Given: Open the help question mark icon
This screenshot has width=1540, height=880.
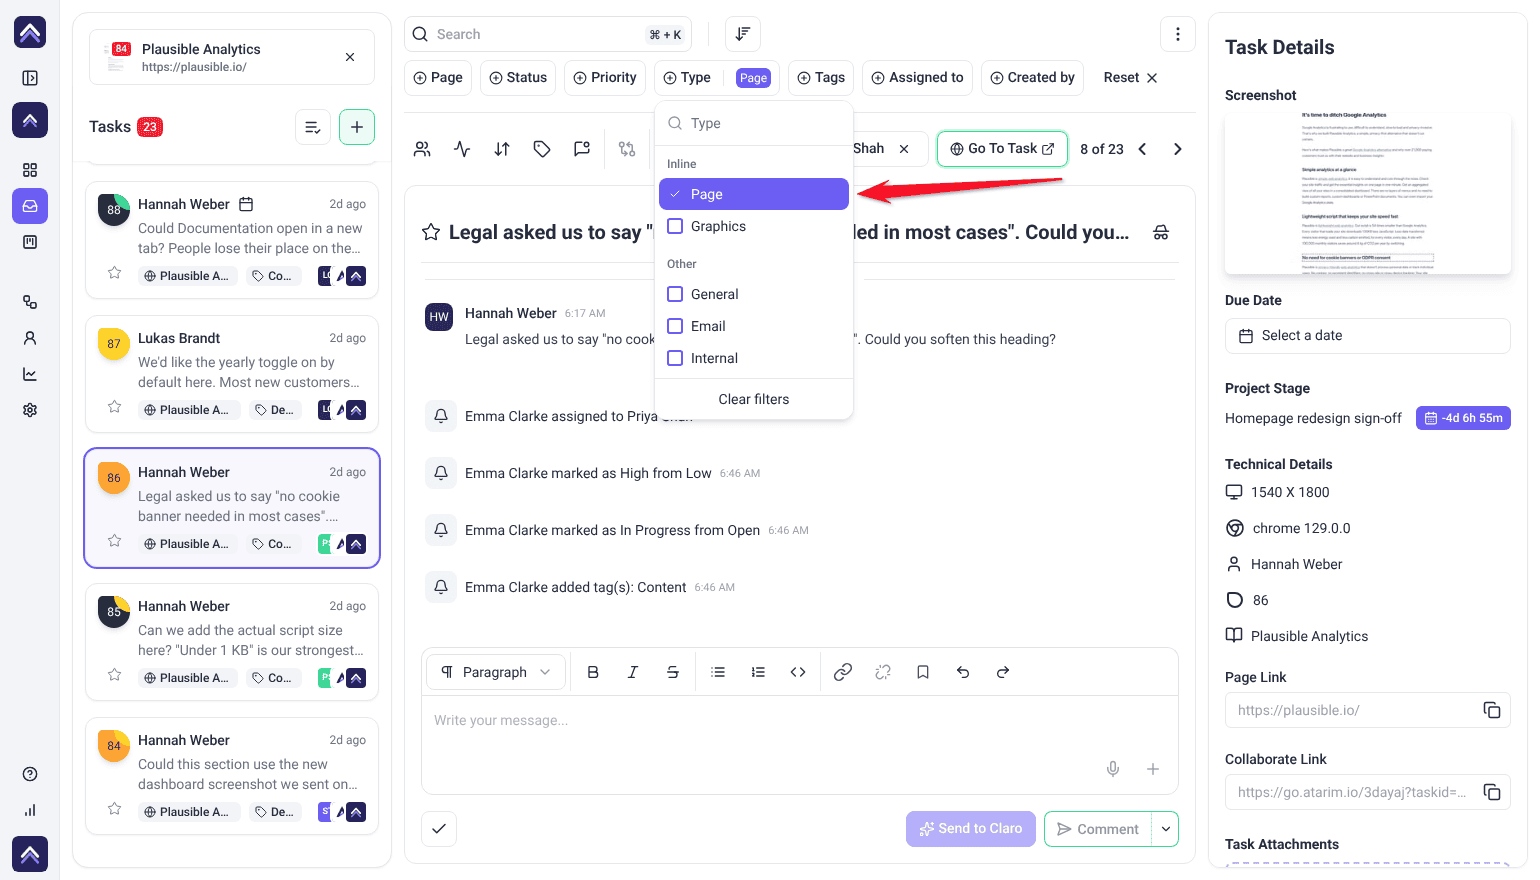Looking at the screenshot, I should coord(30,774).
